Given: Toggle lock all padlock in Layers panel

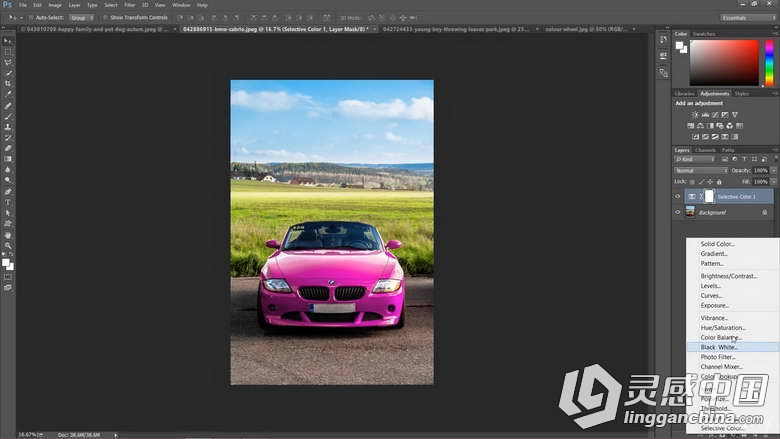Looking at the screenshot, I should click(719, 182).
